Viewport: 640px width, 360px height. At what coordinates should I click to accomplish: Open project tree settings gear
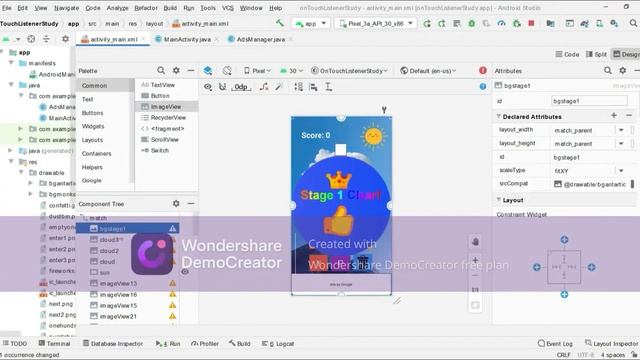click(x=65, y=39)
